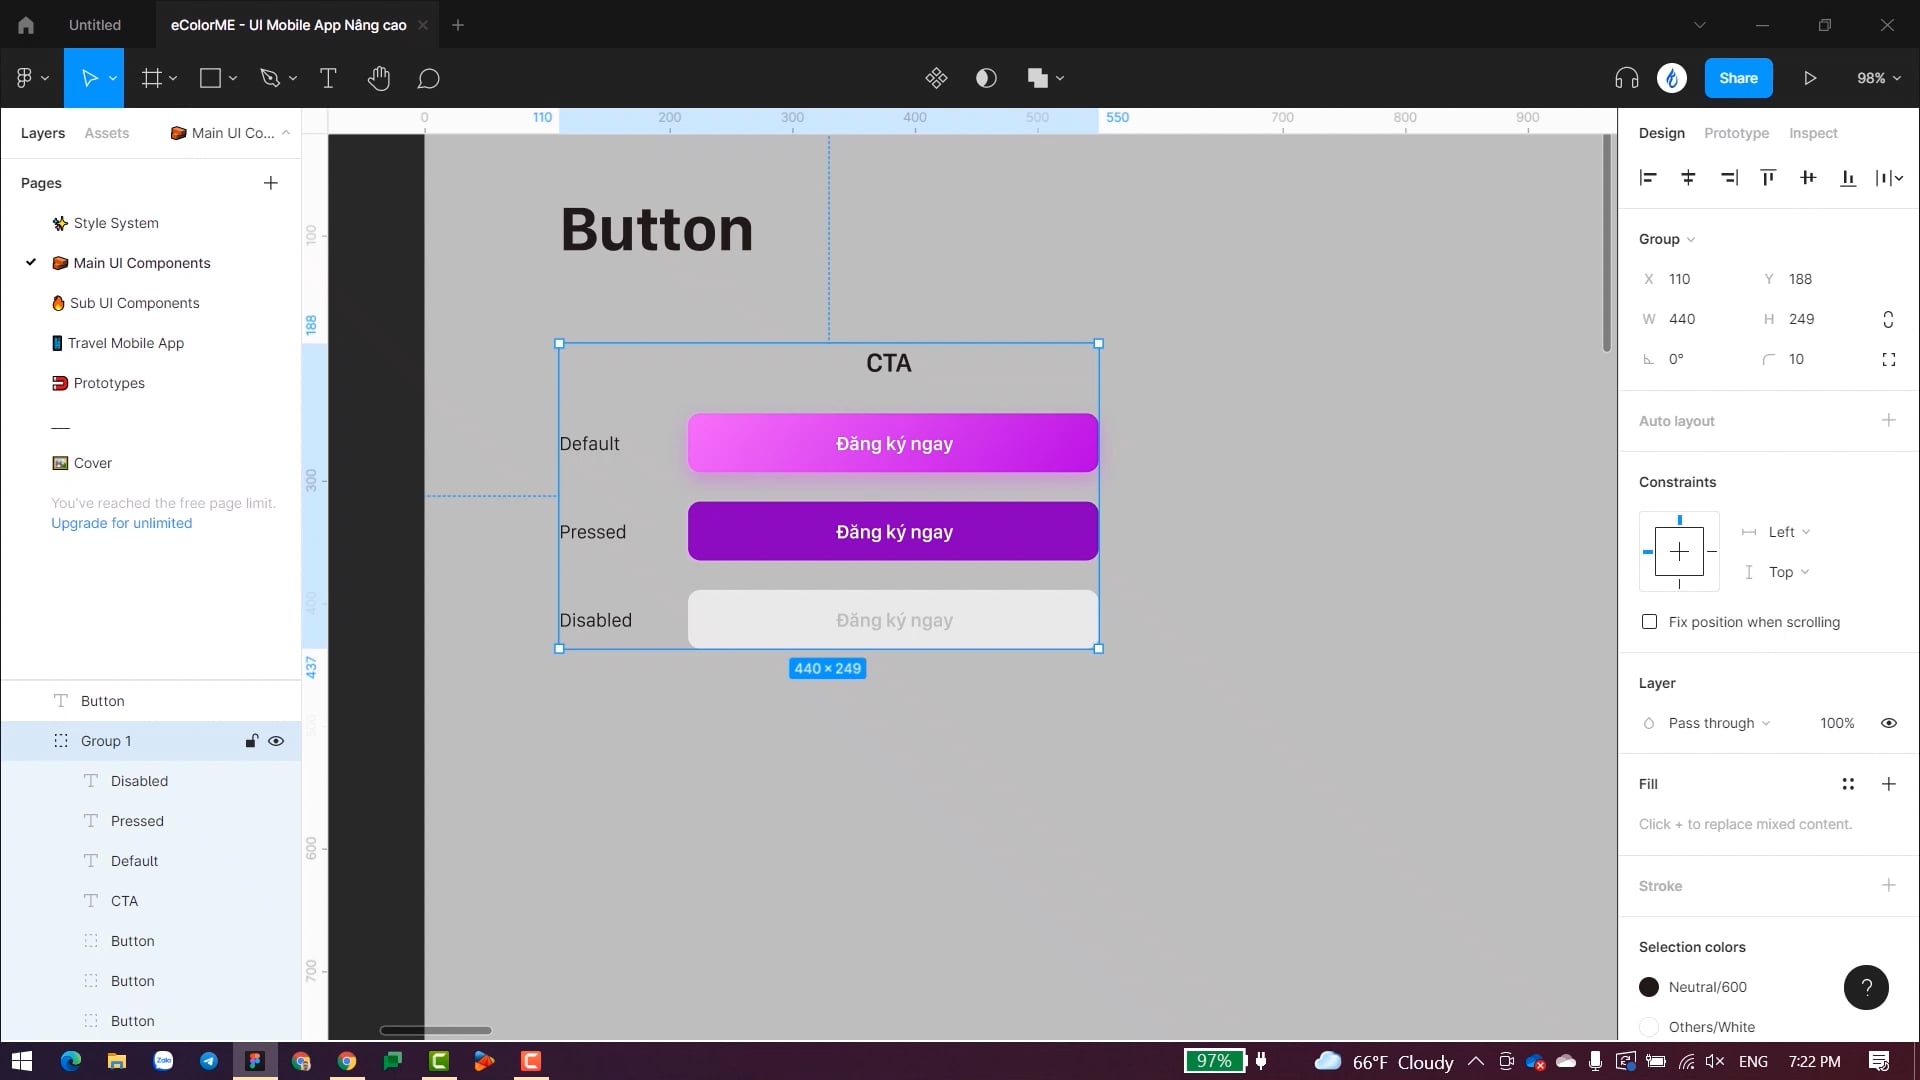
Task: Present prototype with play icon
Action: pyautogui.click(x=1810, y=78)
